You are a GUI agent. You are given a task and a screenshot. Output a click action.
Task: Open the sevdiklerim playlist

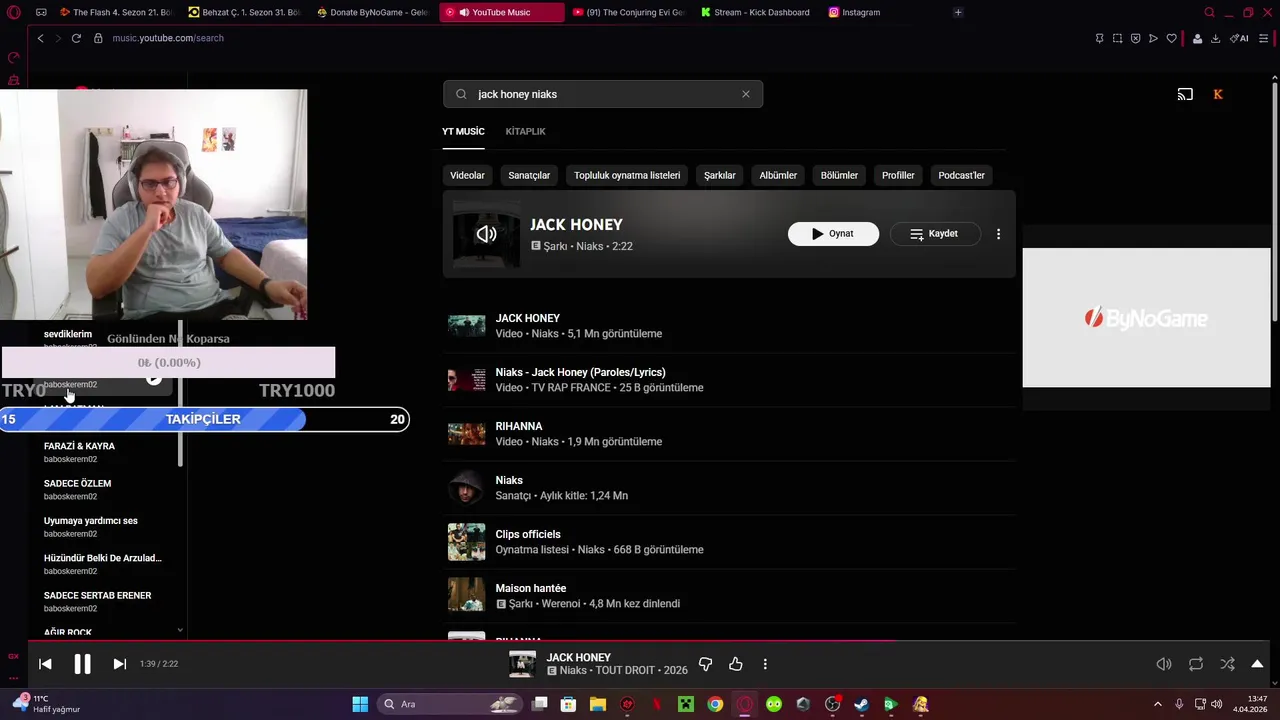68,334
